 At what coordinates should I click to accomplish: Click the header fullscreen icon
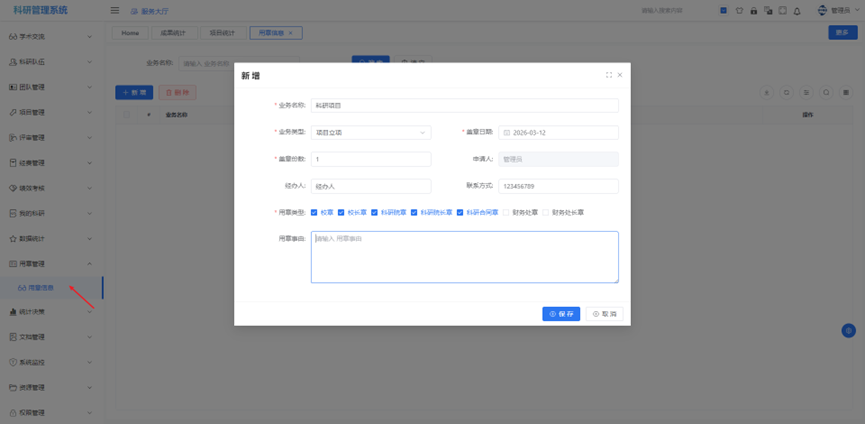point(782,11)
